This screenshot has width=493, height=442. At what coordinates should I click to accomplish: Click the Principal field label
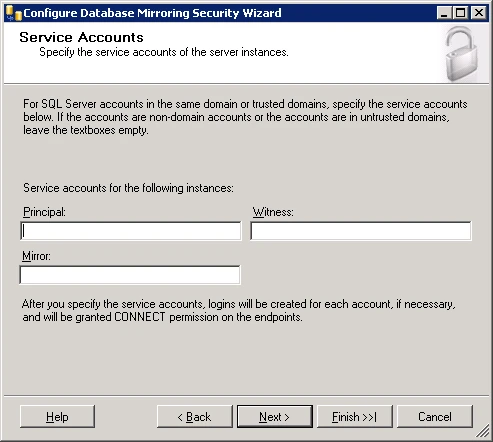coord(44,212)
